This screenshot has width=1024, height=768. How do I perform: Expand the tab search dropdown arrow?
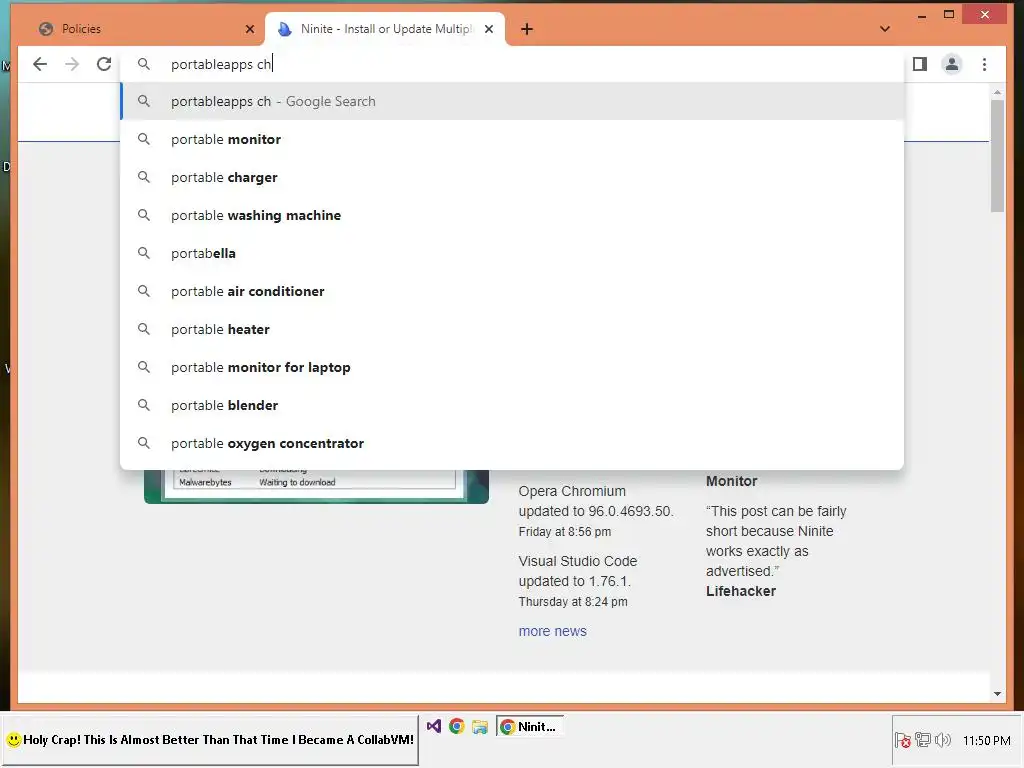pyautogui.click(x=885, y=29)
